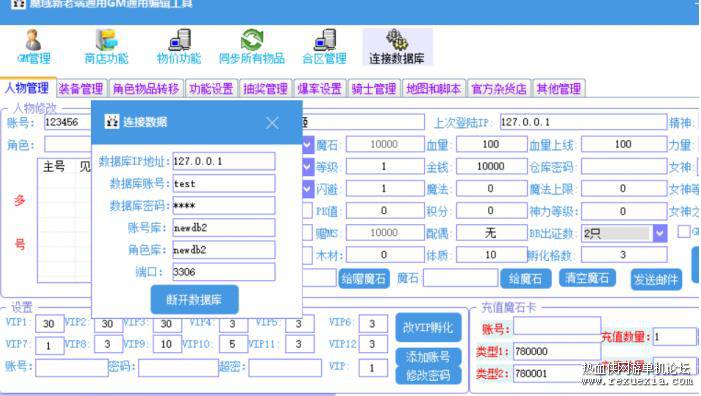Click the VIP9 value field
This screenshot has width=701, height=396.
[167, 344]
